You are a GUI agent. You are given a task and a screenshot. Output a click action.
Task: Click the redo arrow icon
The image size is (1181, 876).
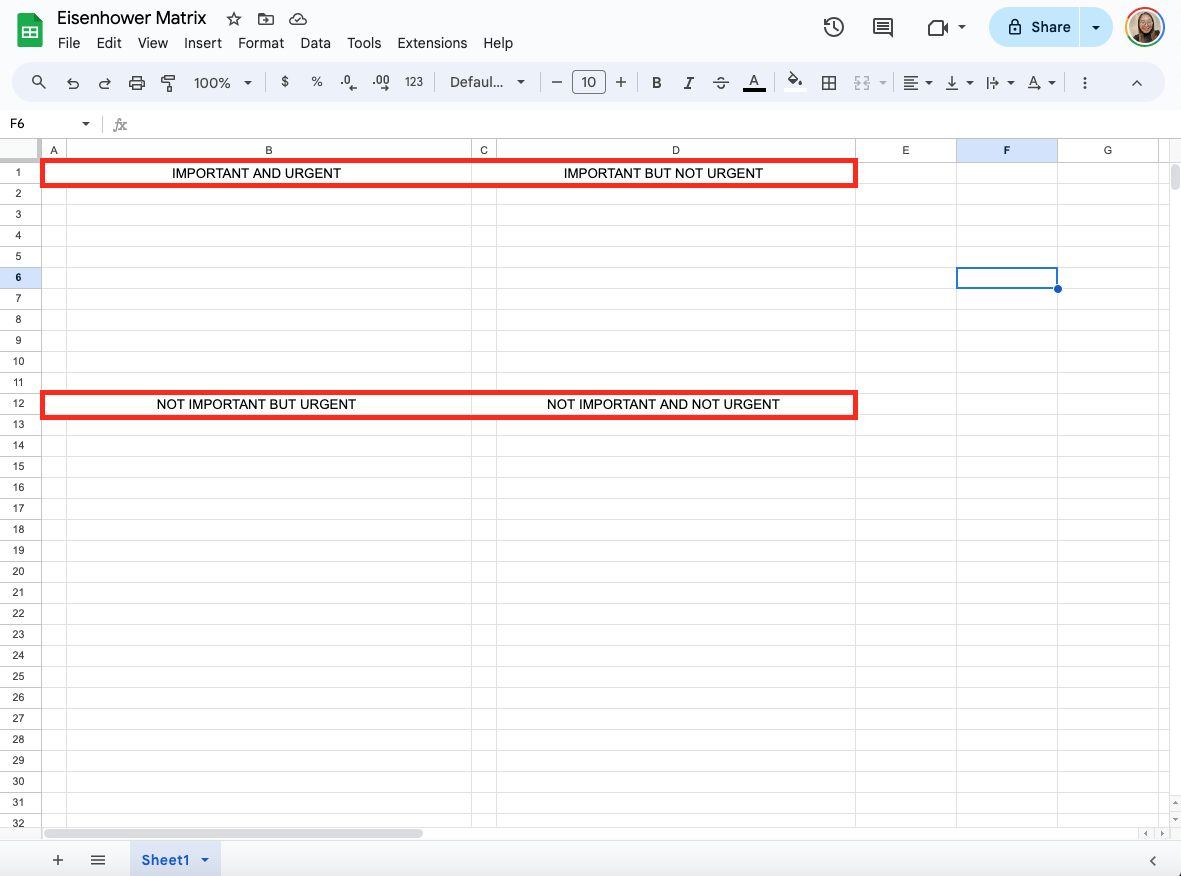click(x=104, y=83)
